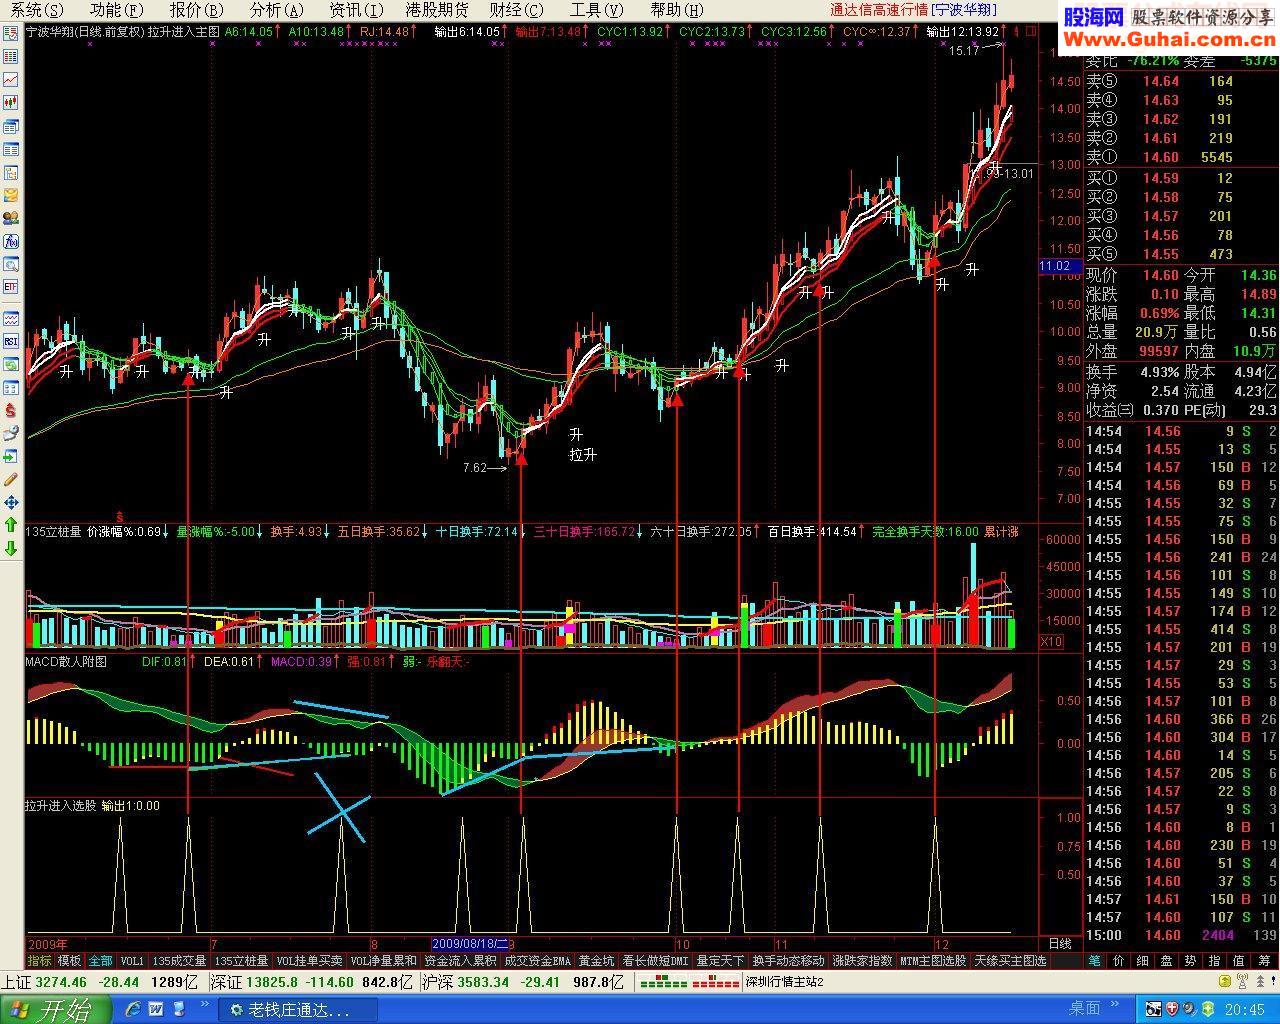
Task: Open the 功能(F) menu
Action: [x=116, y=10]
